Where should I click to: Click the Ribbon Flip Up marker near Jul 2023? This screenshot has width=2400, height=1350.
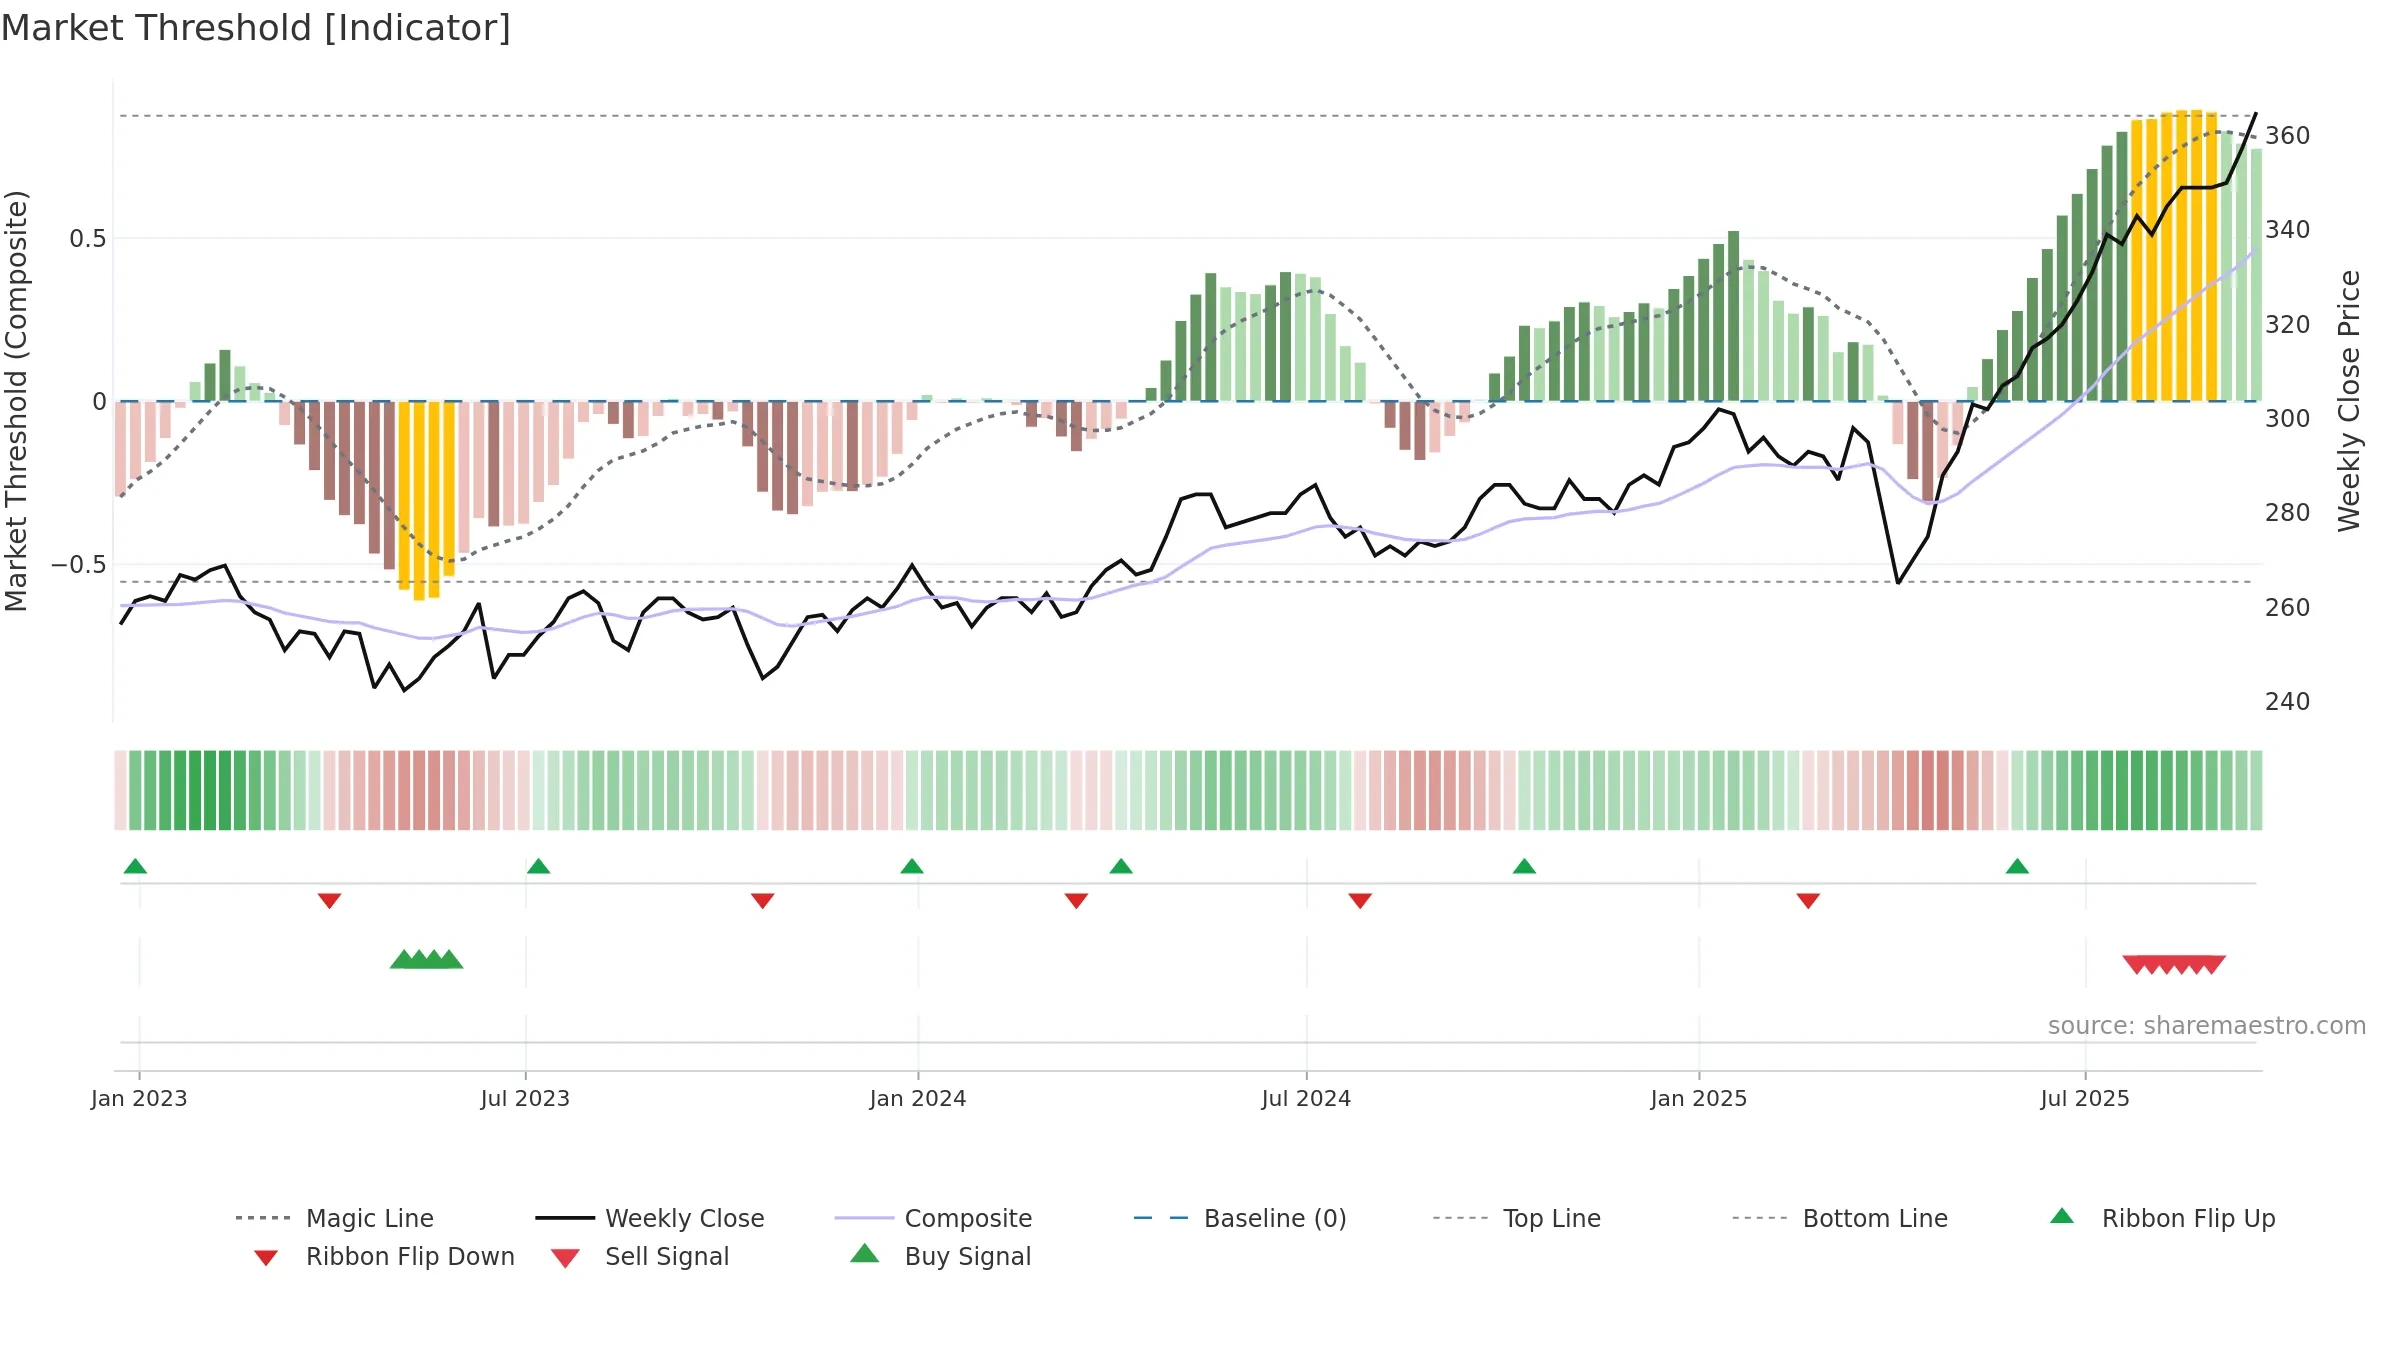[538, 866]
